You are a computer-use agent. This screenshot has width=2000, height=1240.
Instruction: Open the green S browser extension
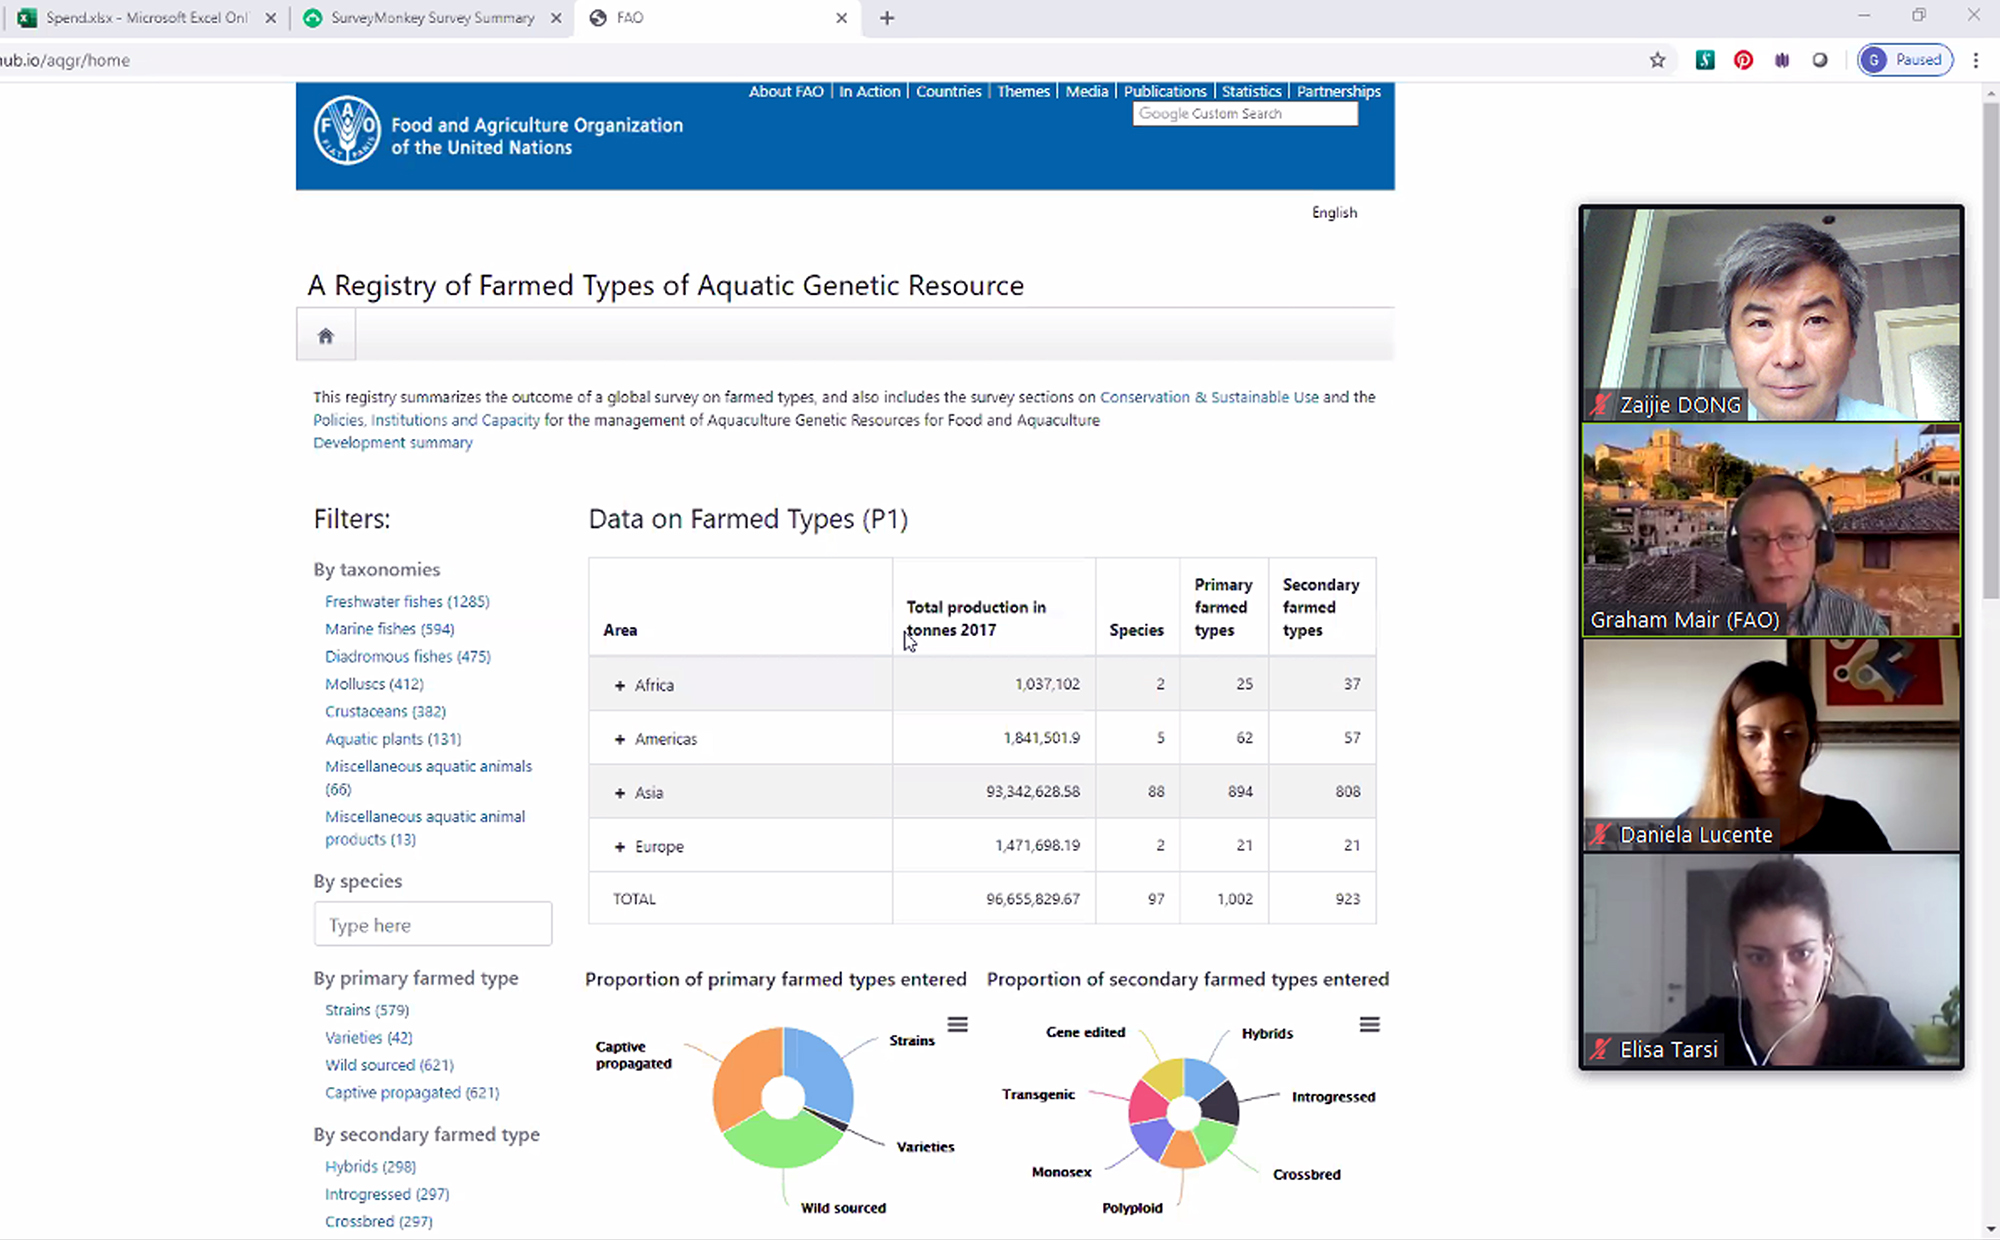point(1705,60)
